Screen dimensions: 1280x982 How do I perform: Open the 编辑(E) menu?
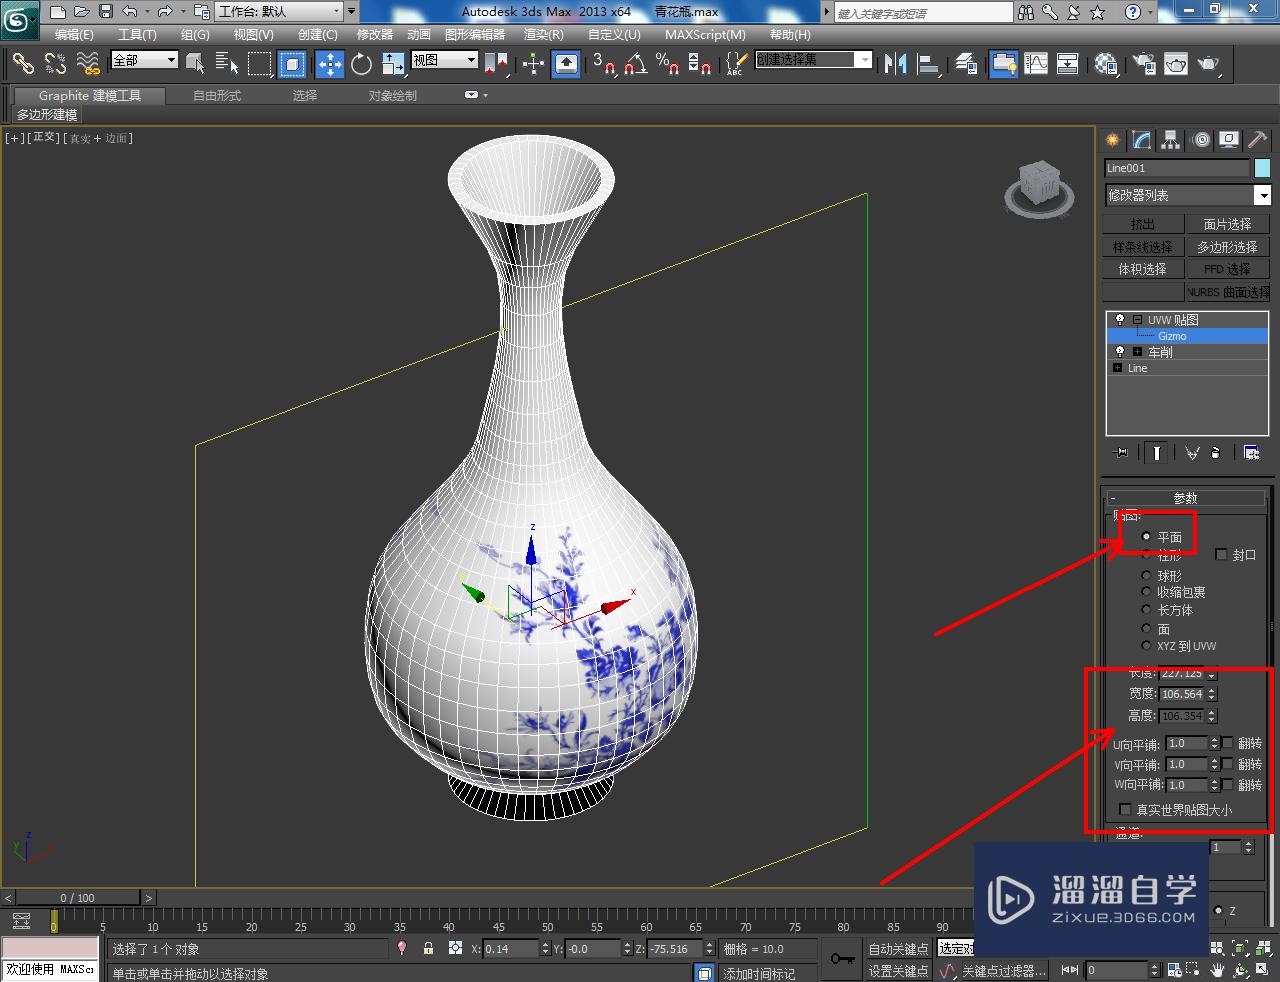(x=74, y=35)
